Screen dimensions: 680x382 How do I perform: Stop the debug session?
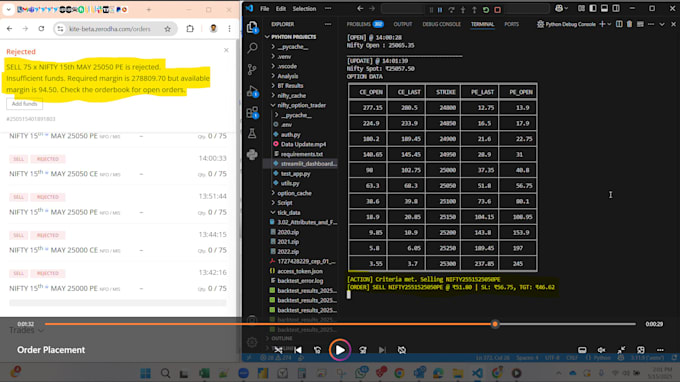pyautogui.click(x=497, y=10)
